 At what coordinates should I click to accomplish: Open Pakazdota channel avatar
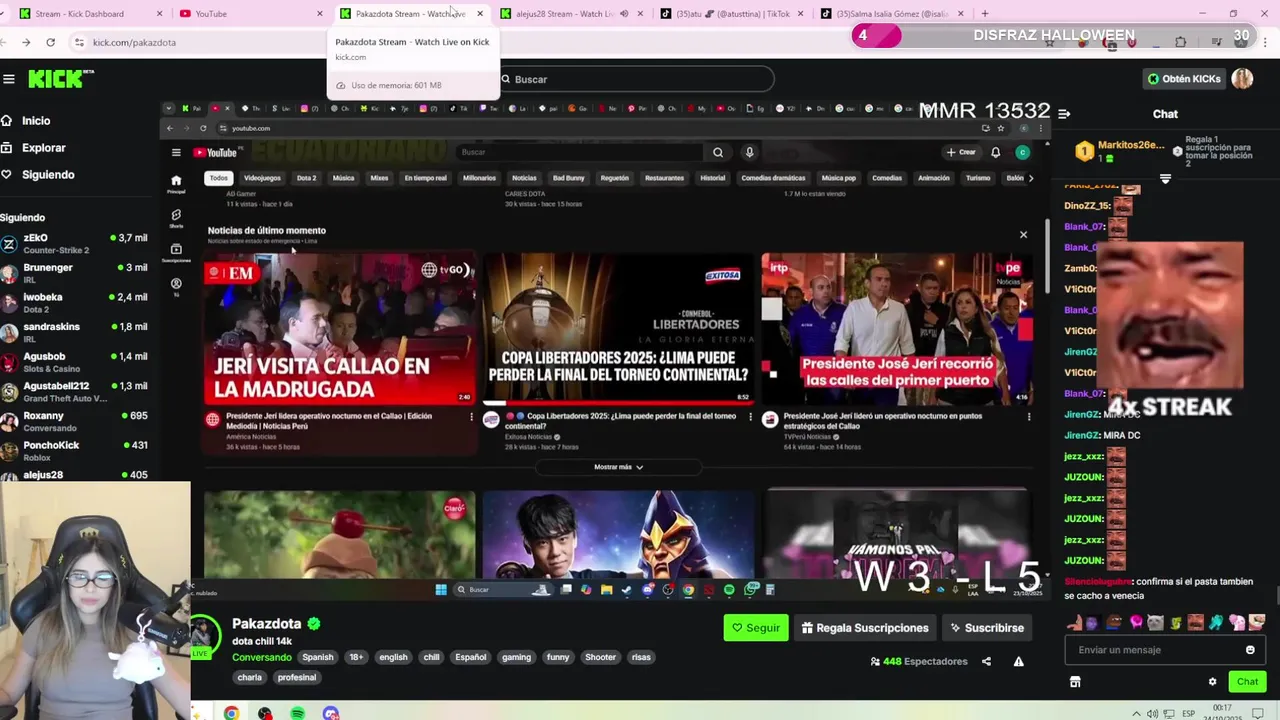point(204,634)
